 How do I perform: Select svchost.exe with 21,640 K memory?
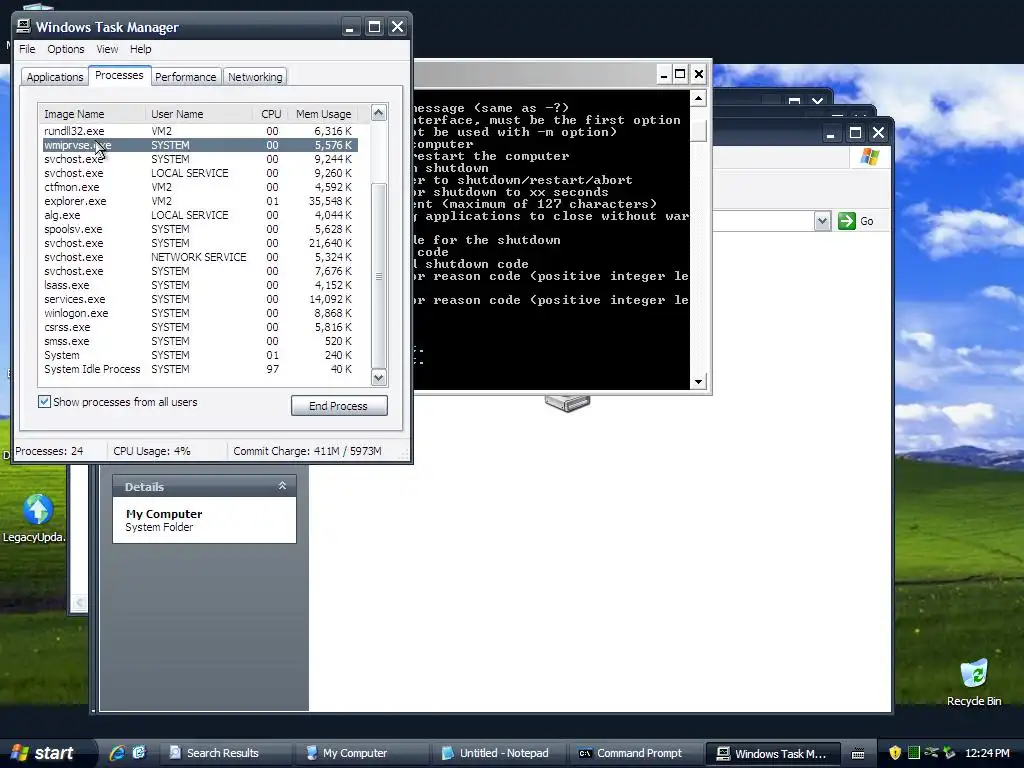pyautogui.click(x=200, y=243)
